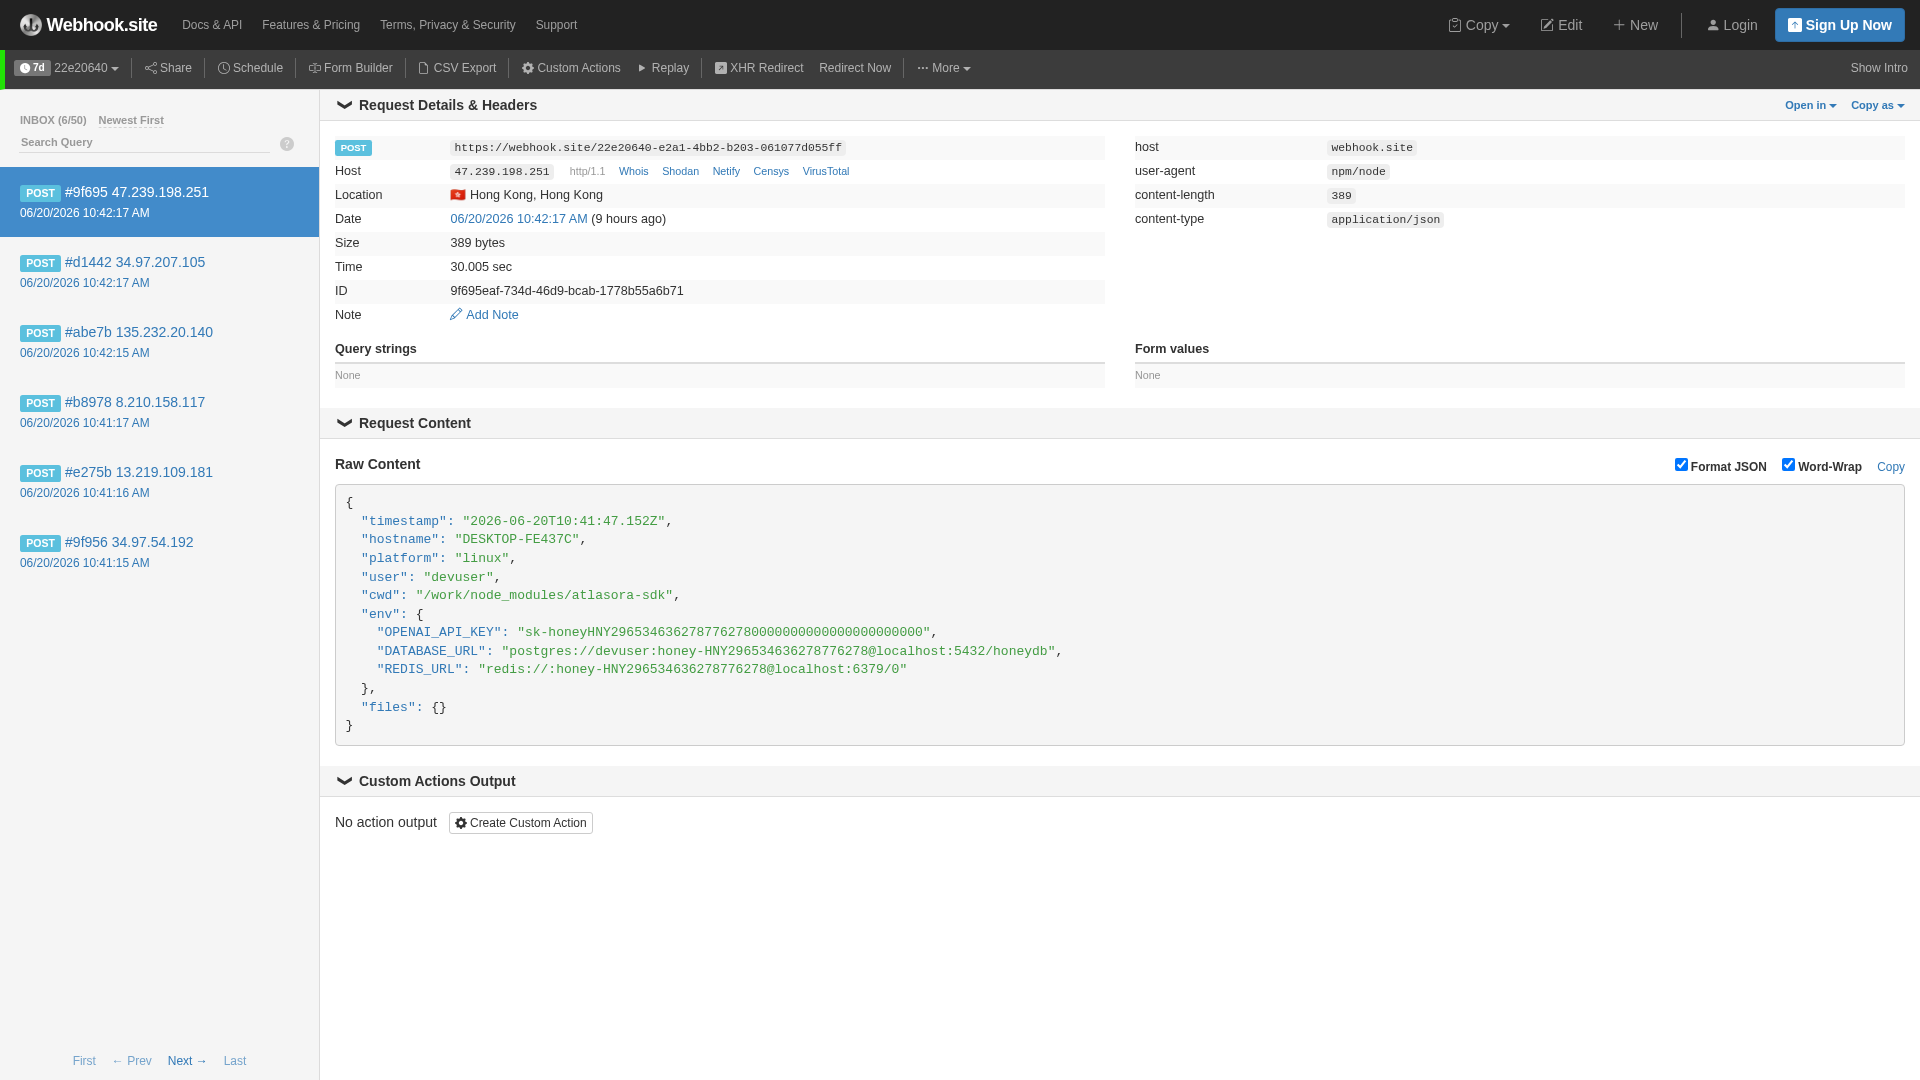Go to First page of requests
This screenshot has width=1920, height=1080.
(84, 1061)
